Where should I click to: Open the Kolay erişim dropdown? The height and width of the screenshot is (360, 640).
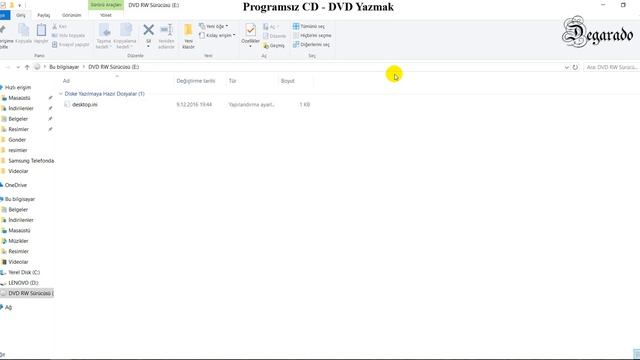(217, 36)
